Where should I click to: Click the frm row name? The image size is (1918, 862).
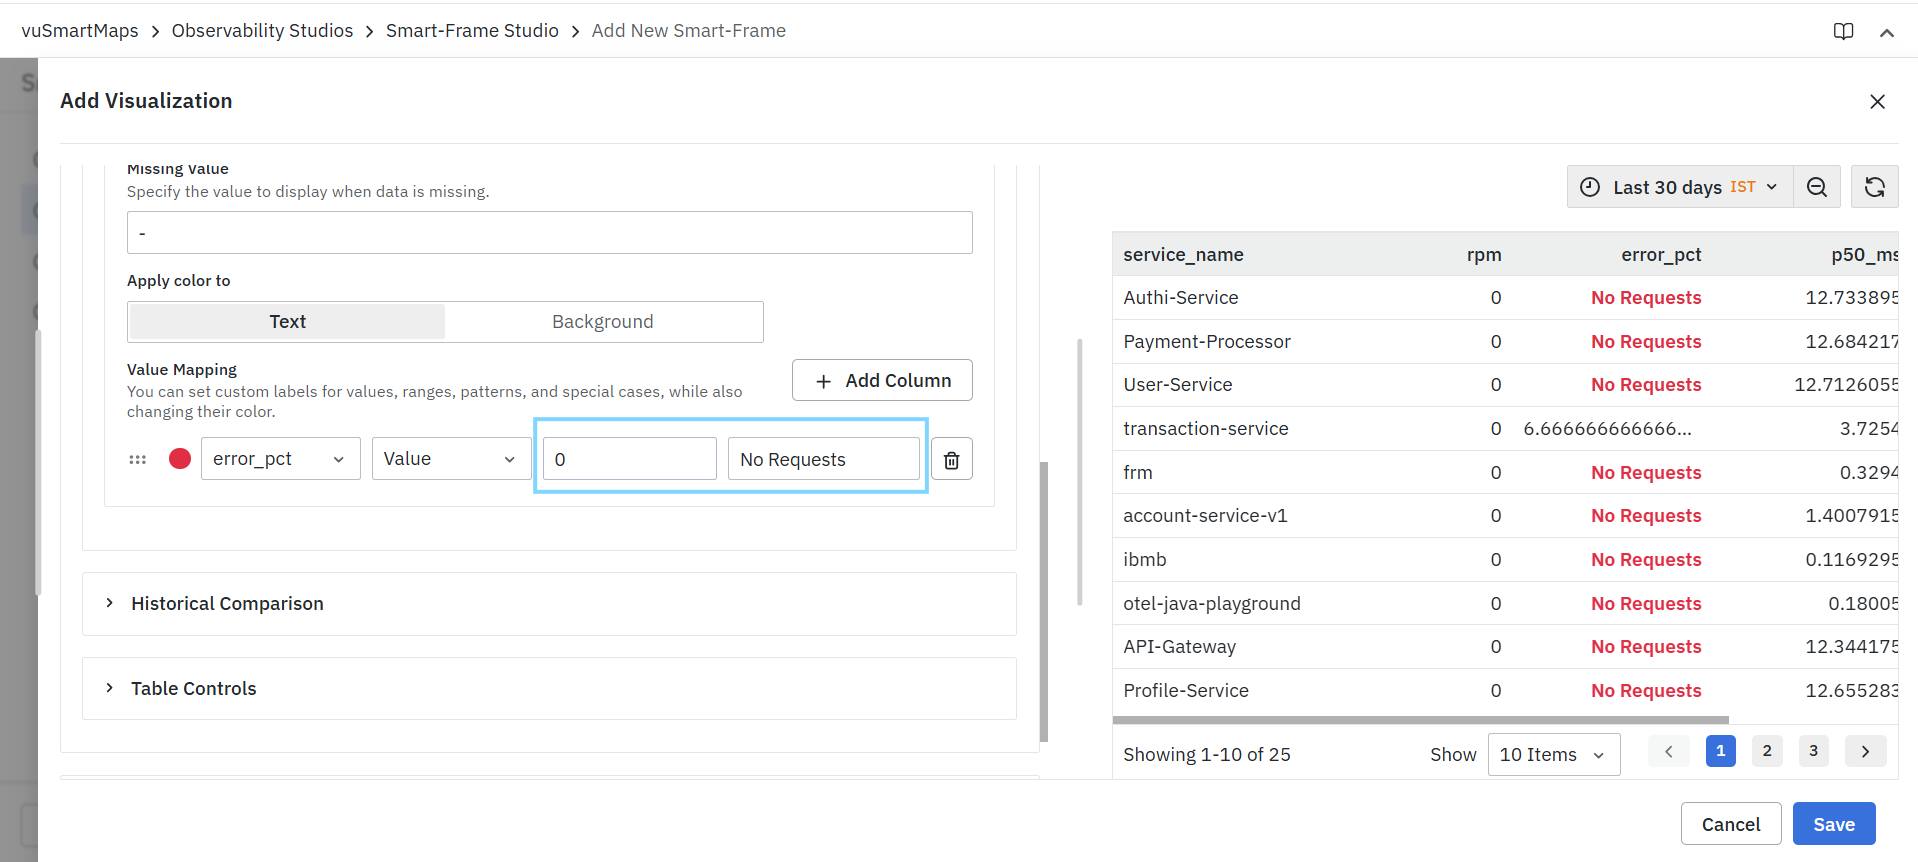(x=1138, y=473)
